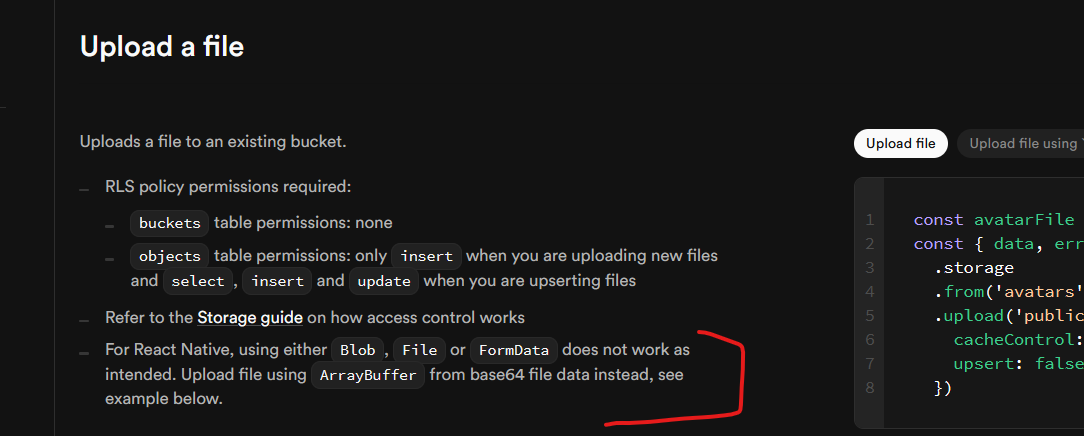Click the 'insert' tag between select and update

(277, 282)
